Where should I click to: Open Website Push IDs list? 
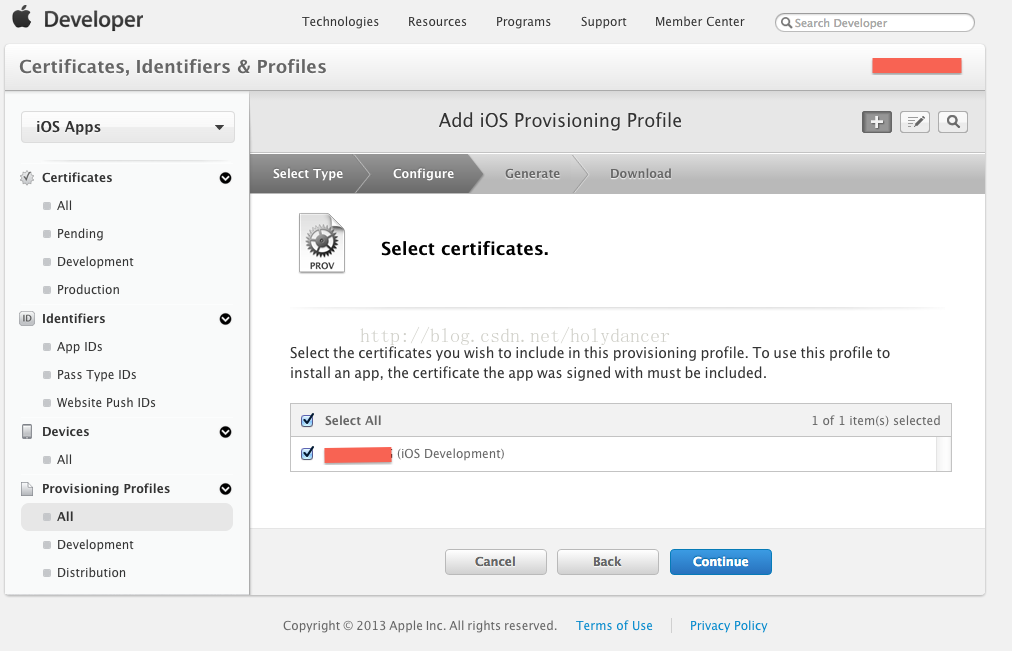[106, 403]
